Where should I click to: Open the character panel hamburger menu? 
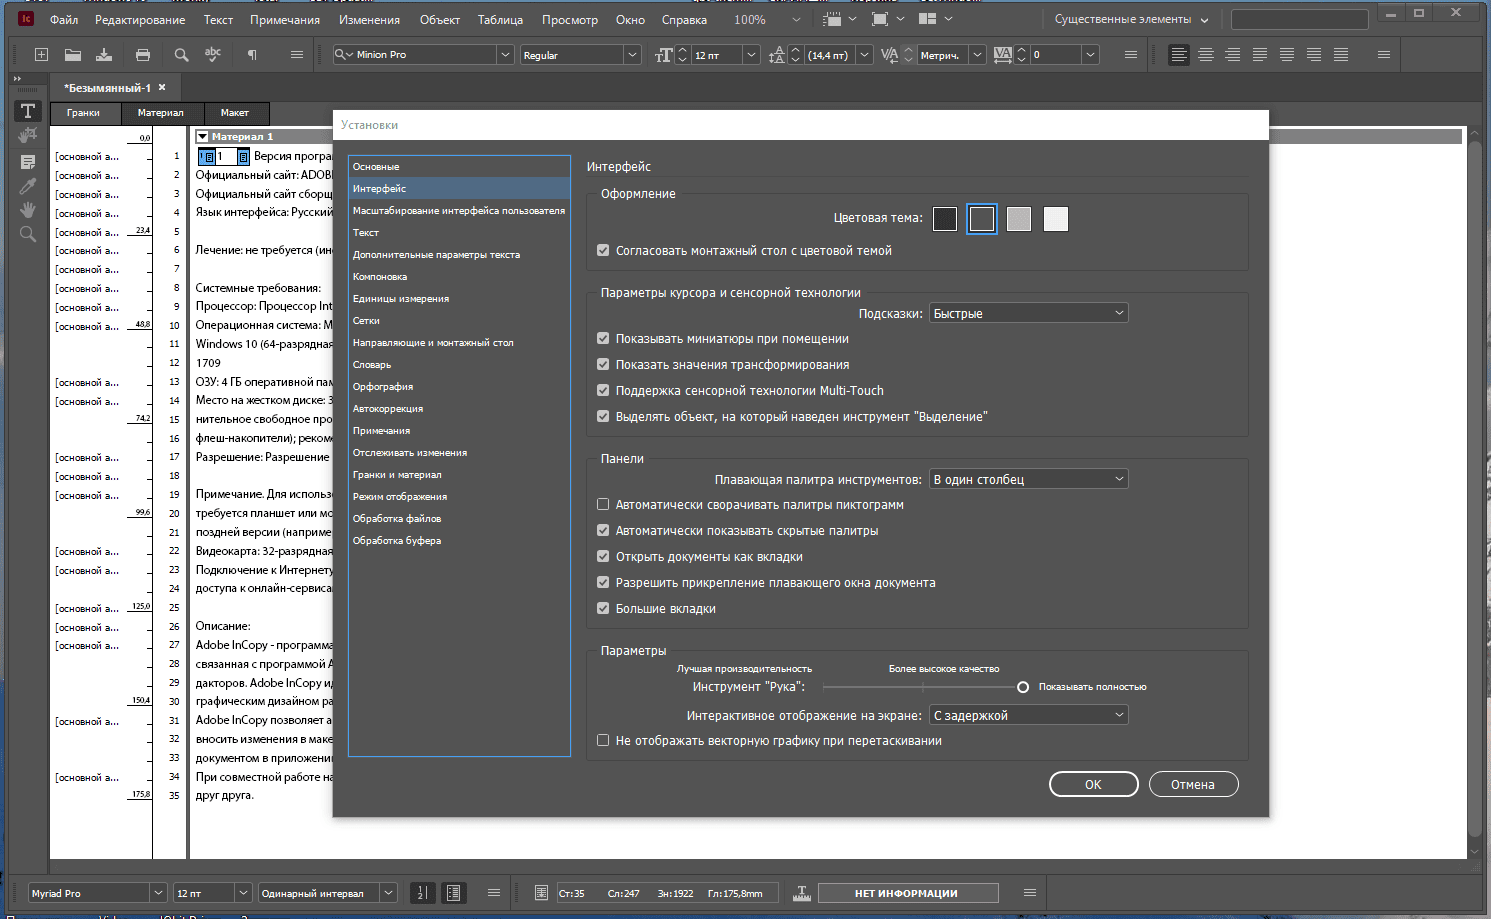click(1131, 55)
